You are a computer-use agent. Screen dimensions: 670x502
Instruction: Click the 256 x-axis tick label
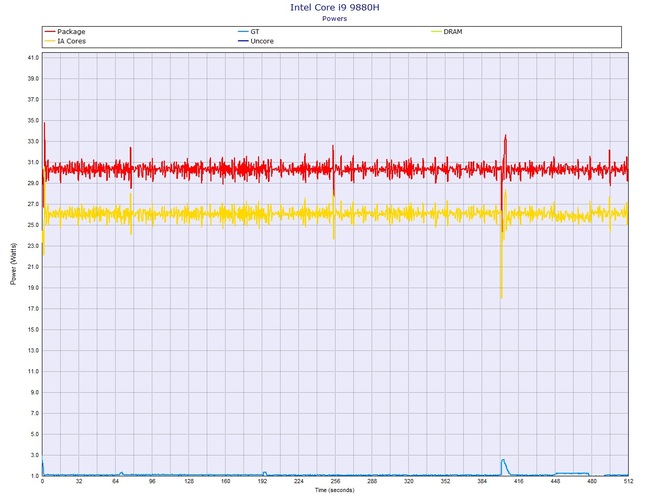pyautogui.click(x=335, y=481)
